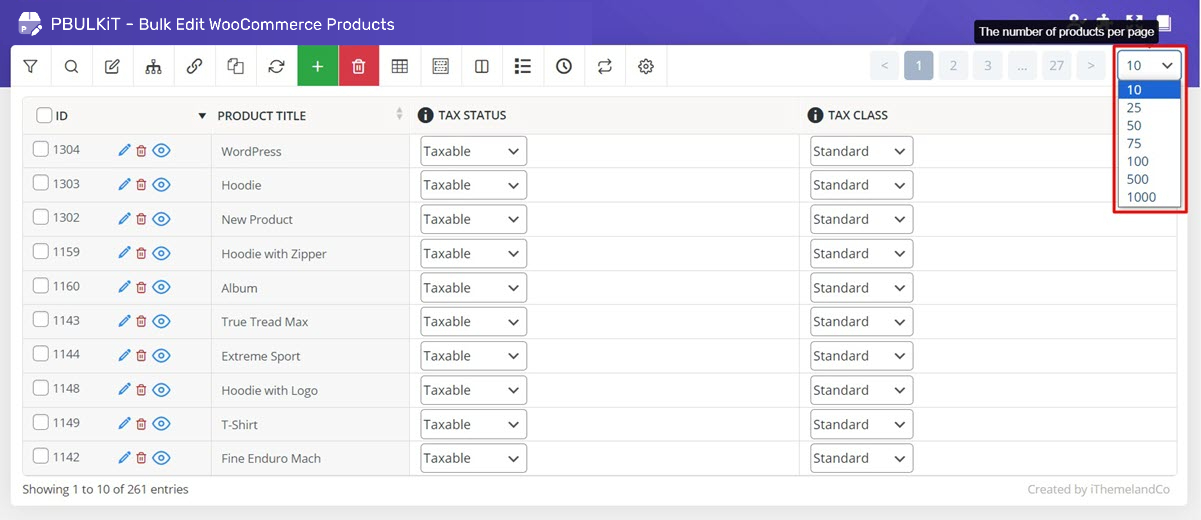This screenshot has width=1201, height=520.
Task: Check the box for product 1304
Action: [x=41, y=150]
